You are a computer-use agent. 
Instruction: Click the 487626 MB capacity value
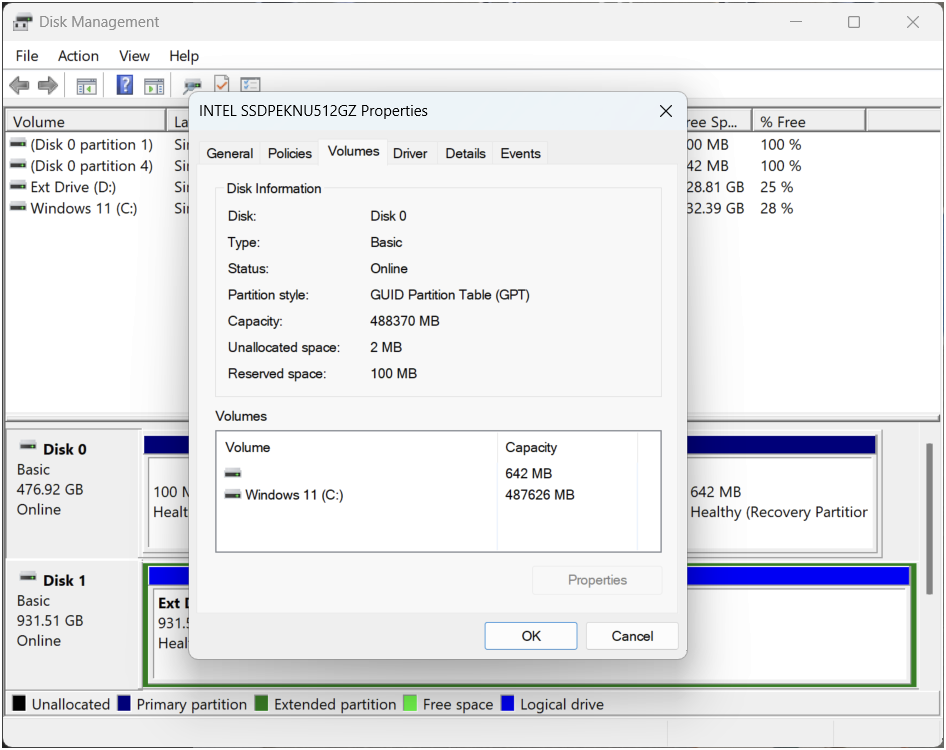(x=540, y=495)
